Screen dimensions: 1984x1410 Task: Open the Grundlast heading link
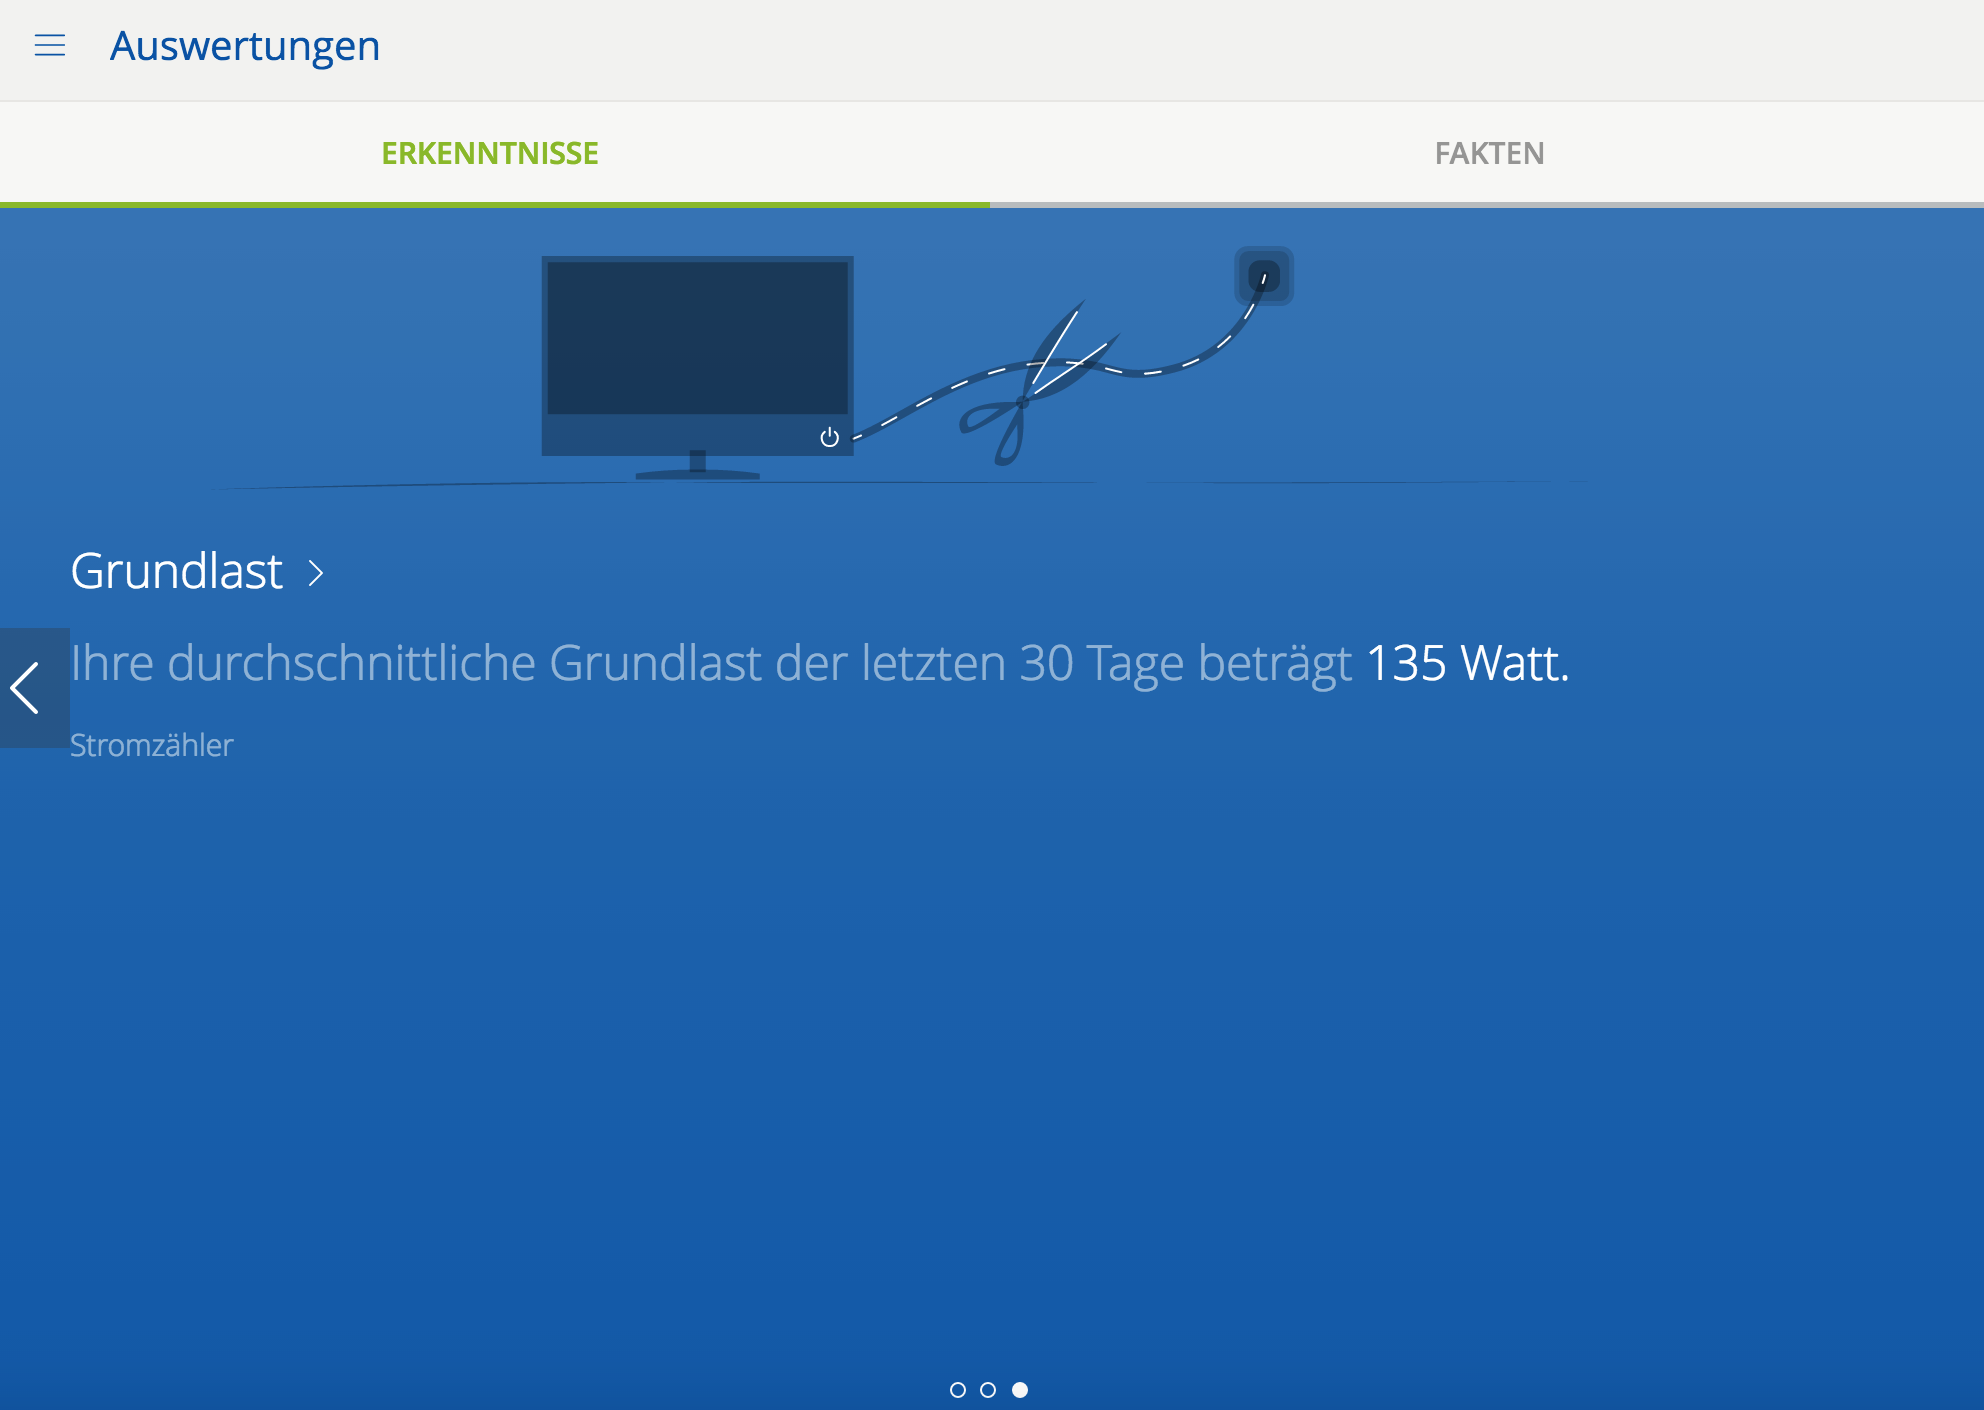[177, 572]
